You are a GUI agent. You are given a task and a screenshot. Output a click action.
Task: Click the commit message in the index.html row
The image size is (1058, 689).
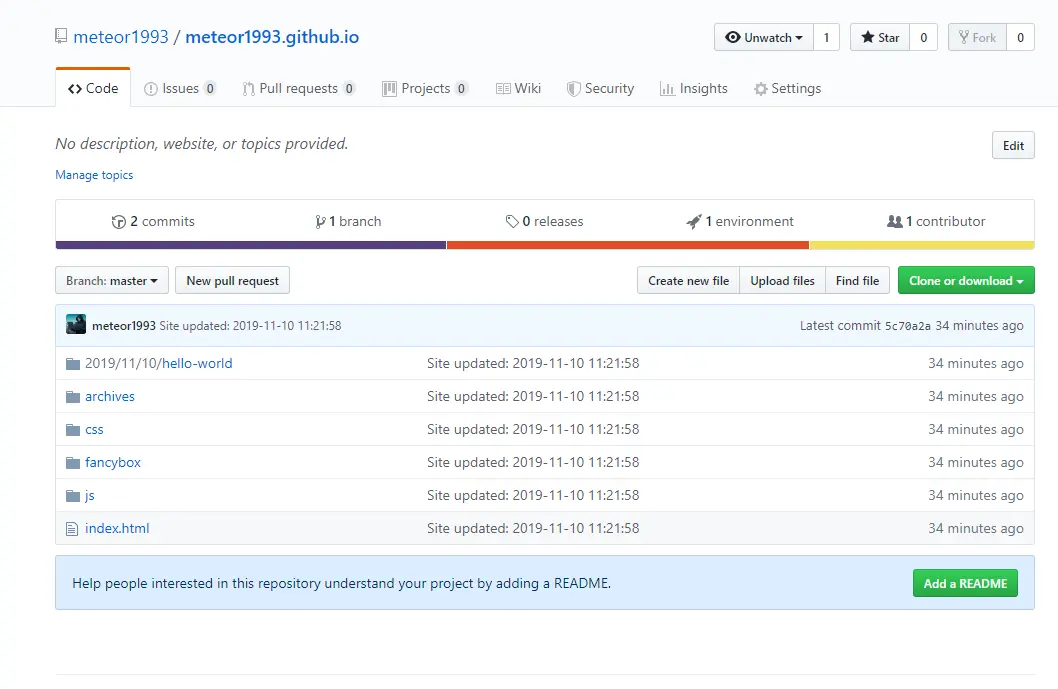pos(533,528)
